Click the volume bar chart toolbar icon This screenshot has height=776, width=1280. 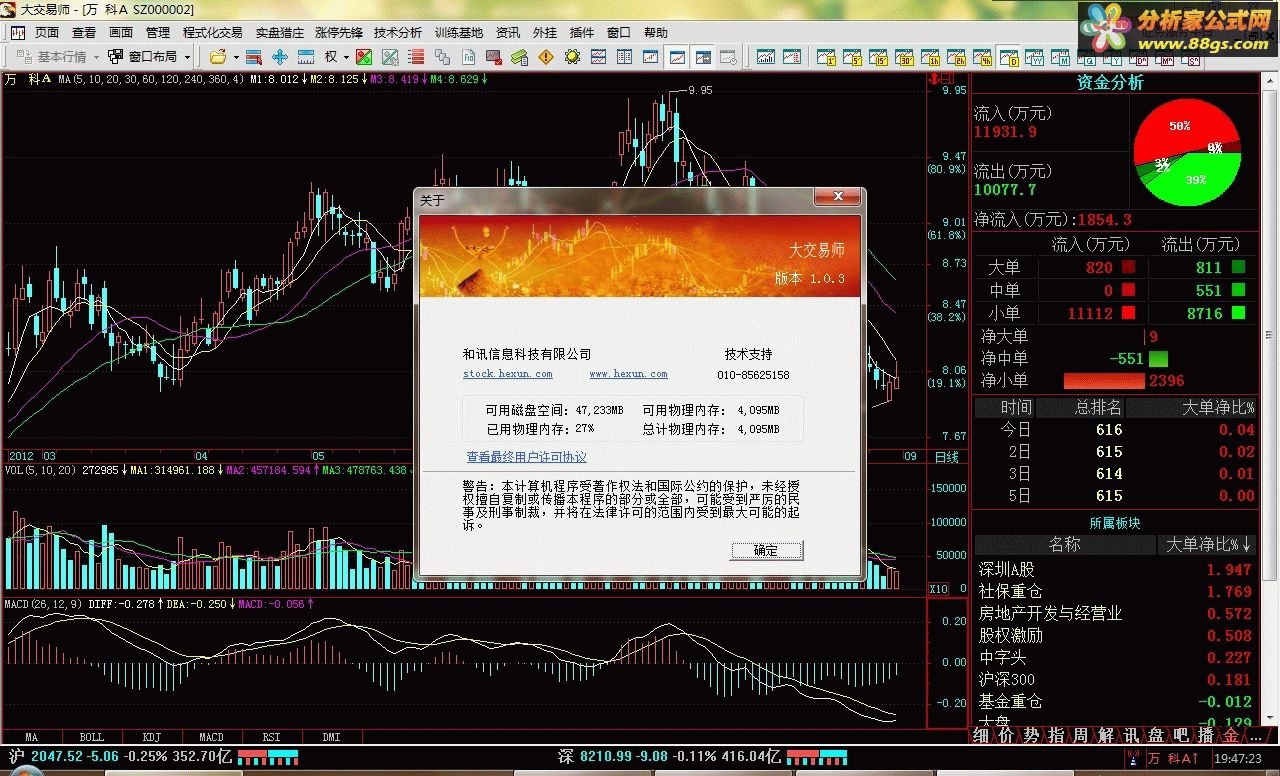pyautogui.click(x=766, y=57)
